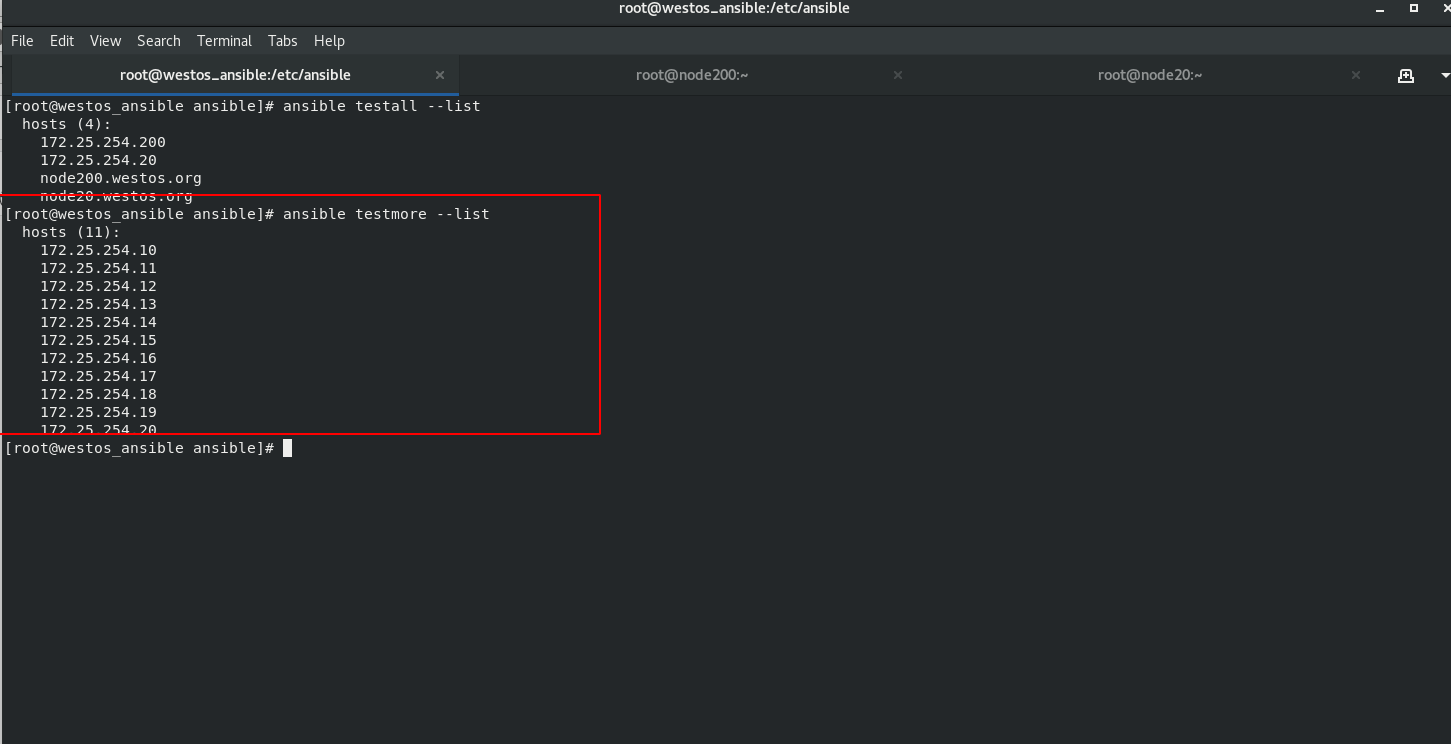Click the 172.25.254.11 host line
The image size is (1451, 744).
coord(98,268)
